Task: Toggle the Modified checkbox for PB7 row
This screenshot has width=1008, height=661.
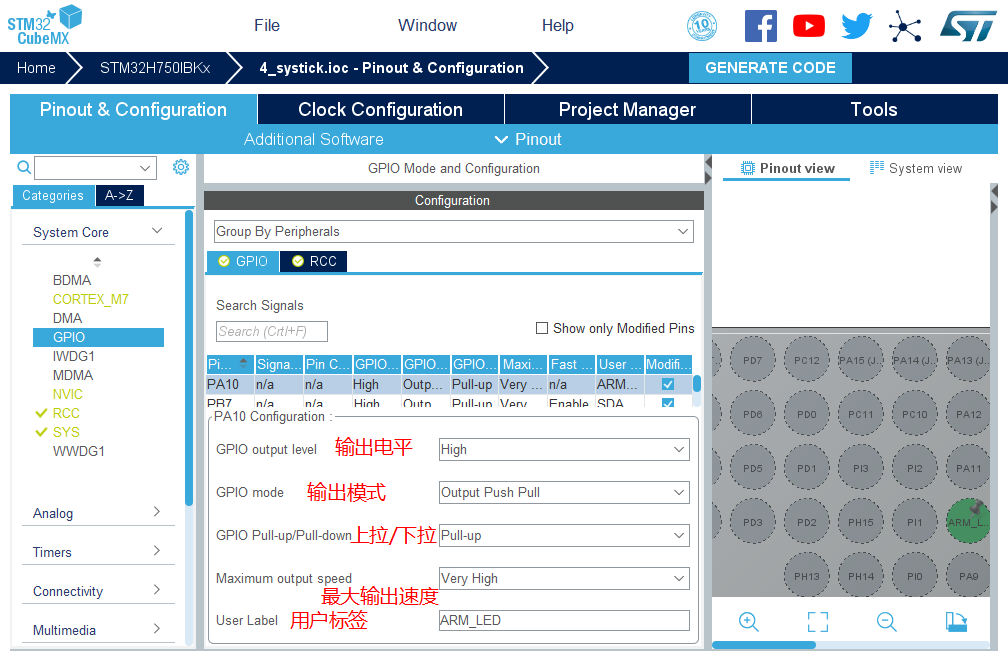Action: coord(667,403)
